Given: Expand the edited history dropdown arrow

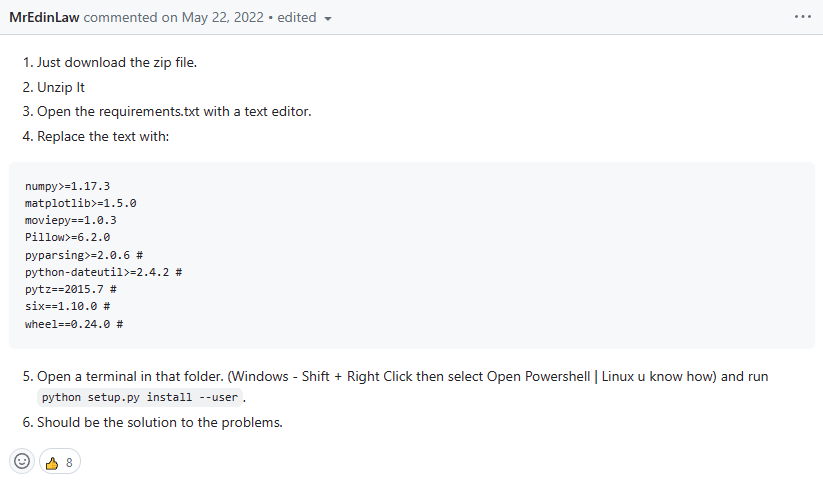Looking at the screenshot, I should pos(328,18).
